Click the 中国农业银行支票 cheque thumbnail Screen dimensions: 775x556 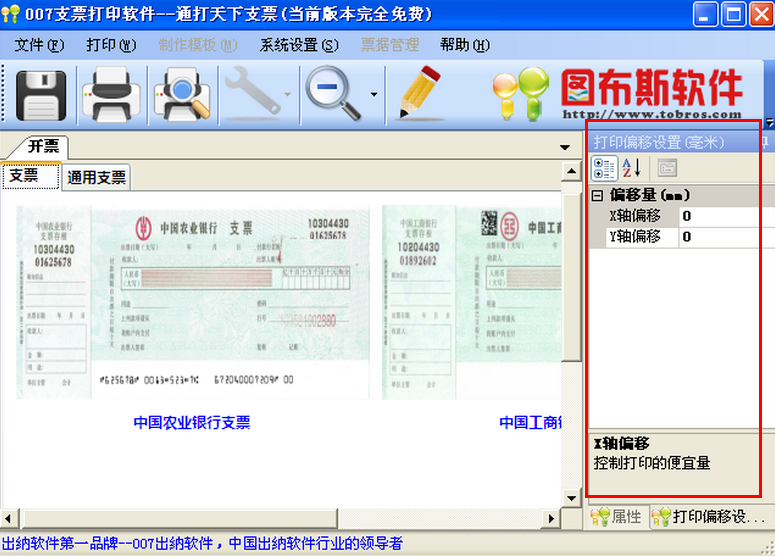pos(193,302)
